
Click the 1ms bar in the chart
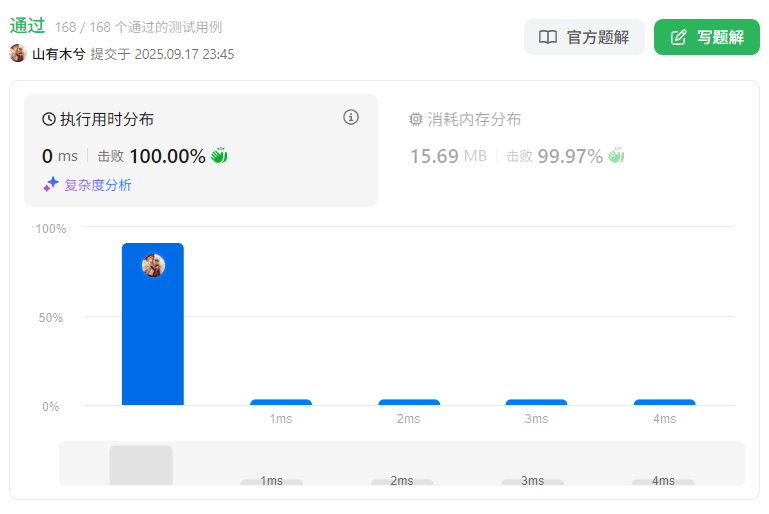click(281, 402)
